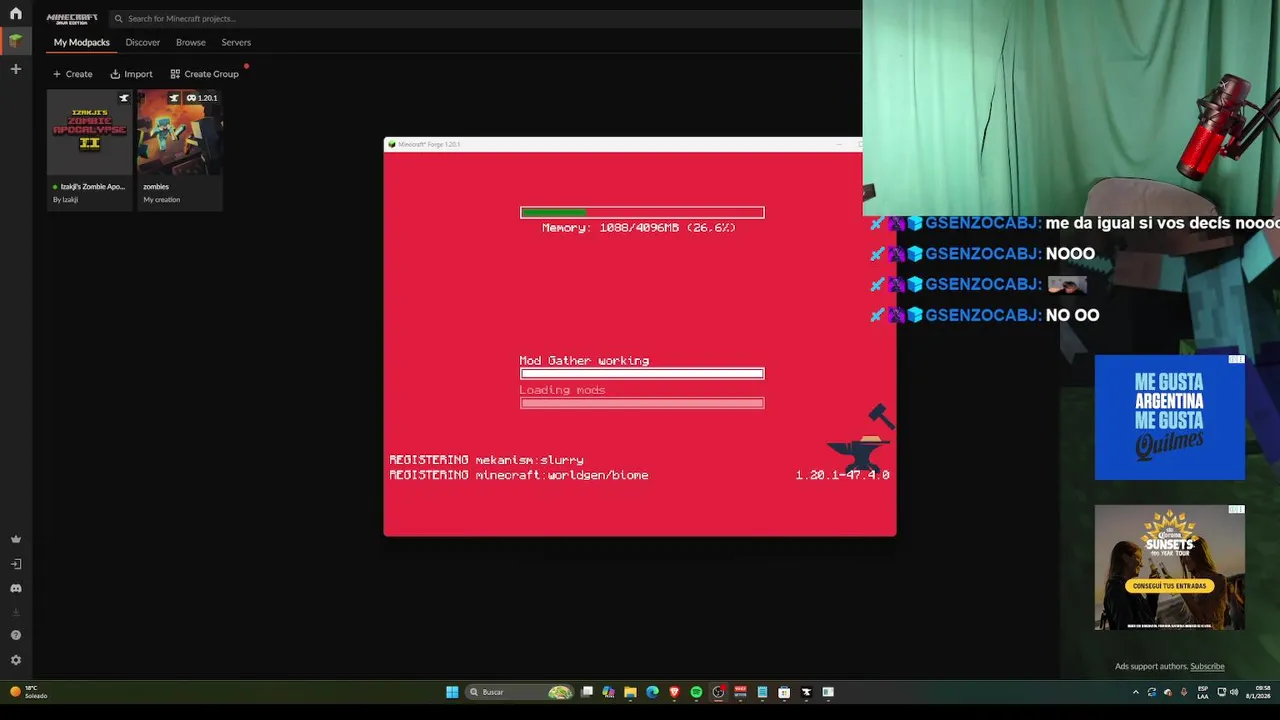Screen dimensions: 1280x720
Task: Launch Brave browser from the taskbar
Action: click(674, 692)
